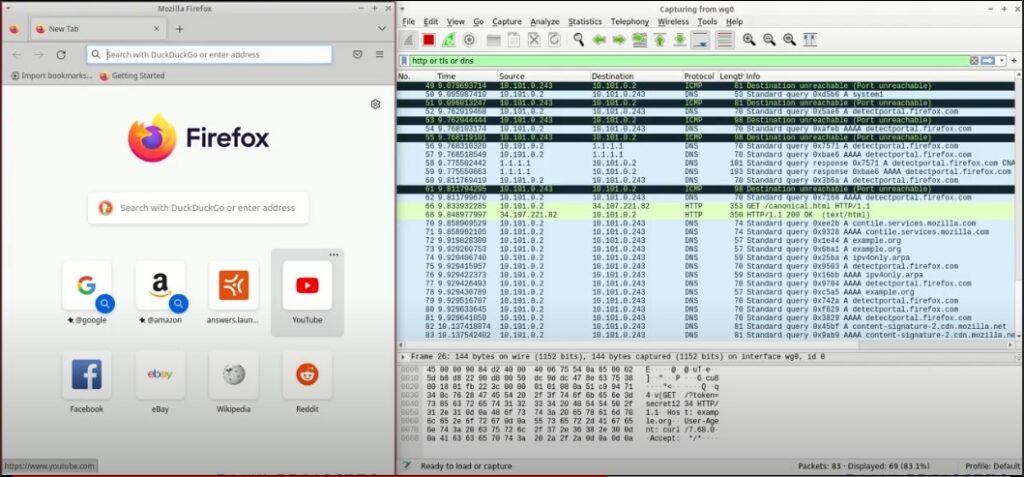Toggle auto-scroll during live capture
This screenshot has width=1024, height=477.
pyautogui.click(x=700, y=40)
